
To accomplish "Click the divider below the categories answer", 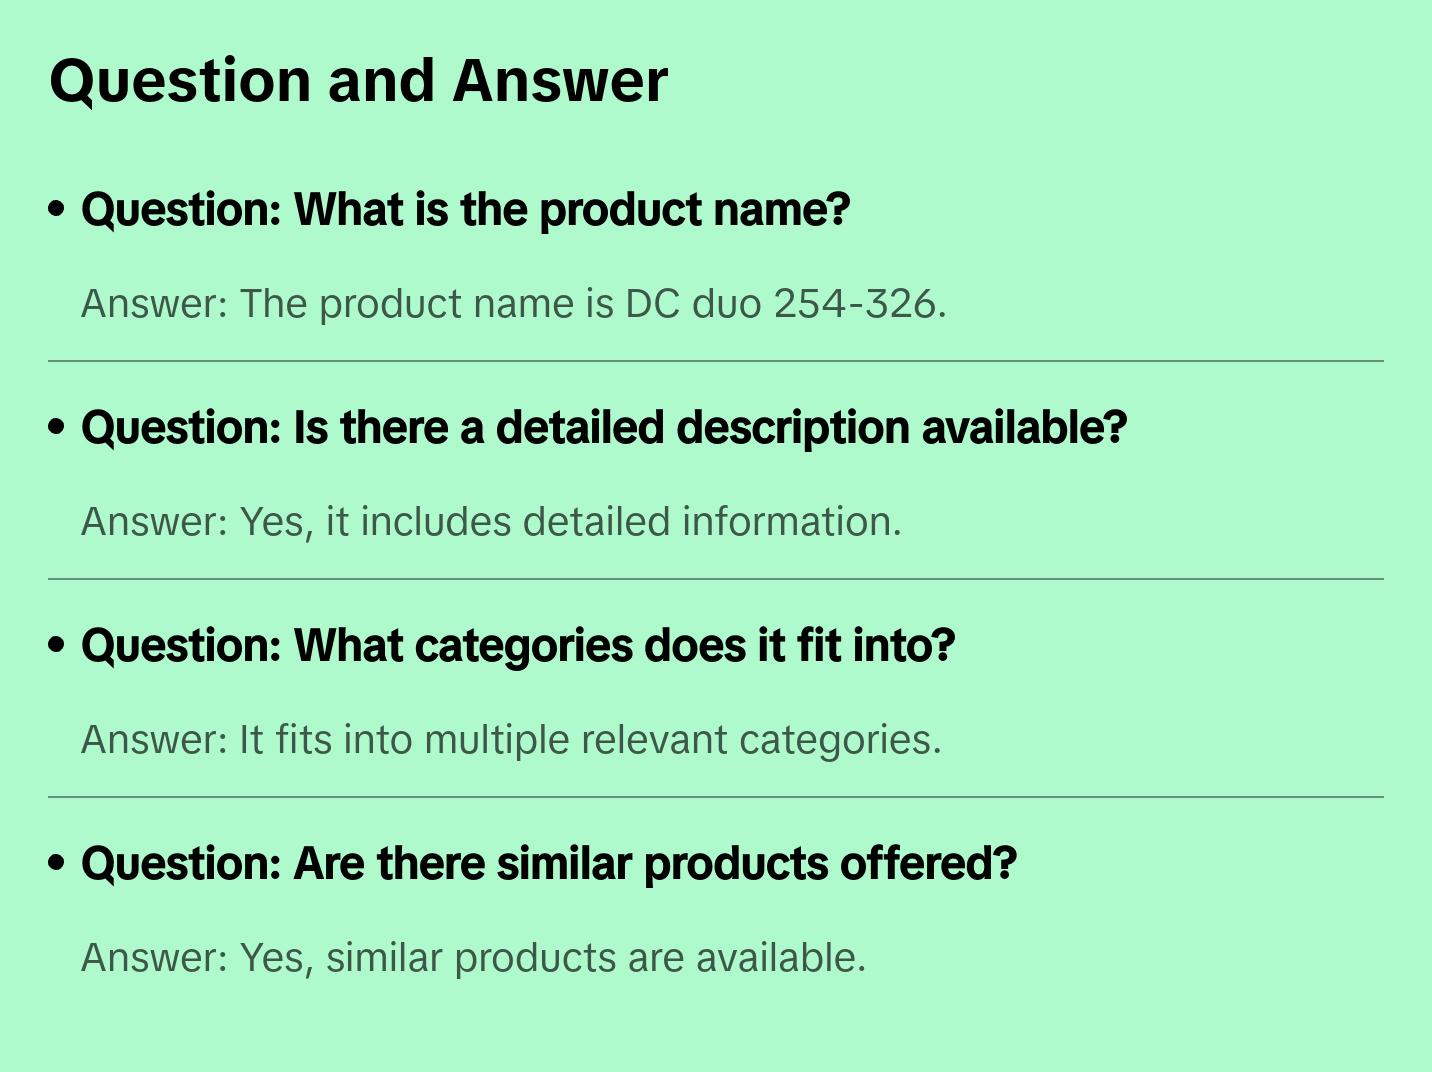I will click(x=716, y=797).
